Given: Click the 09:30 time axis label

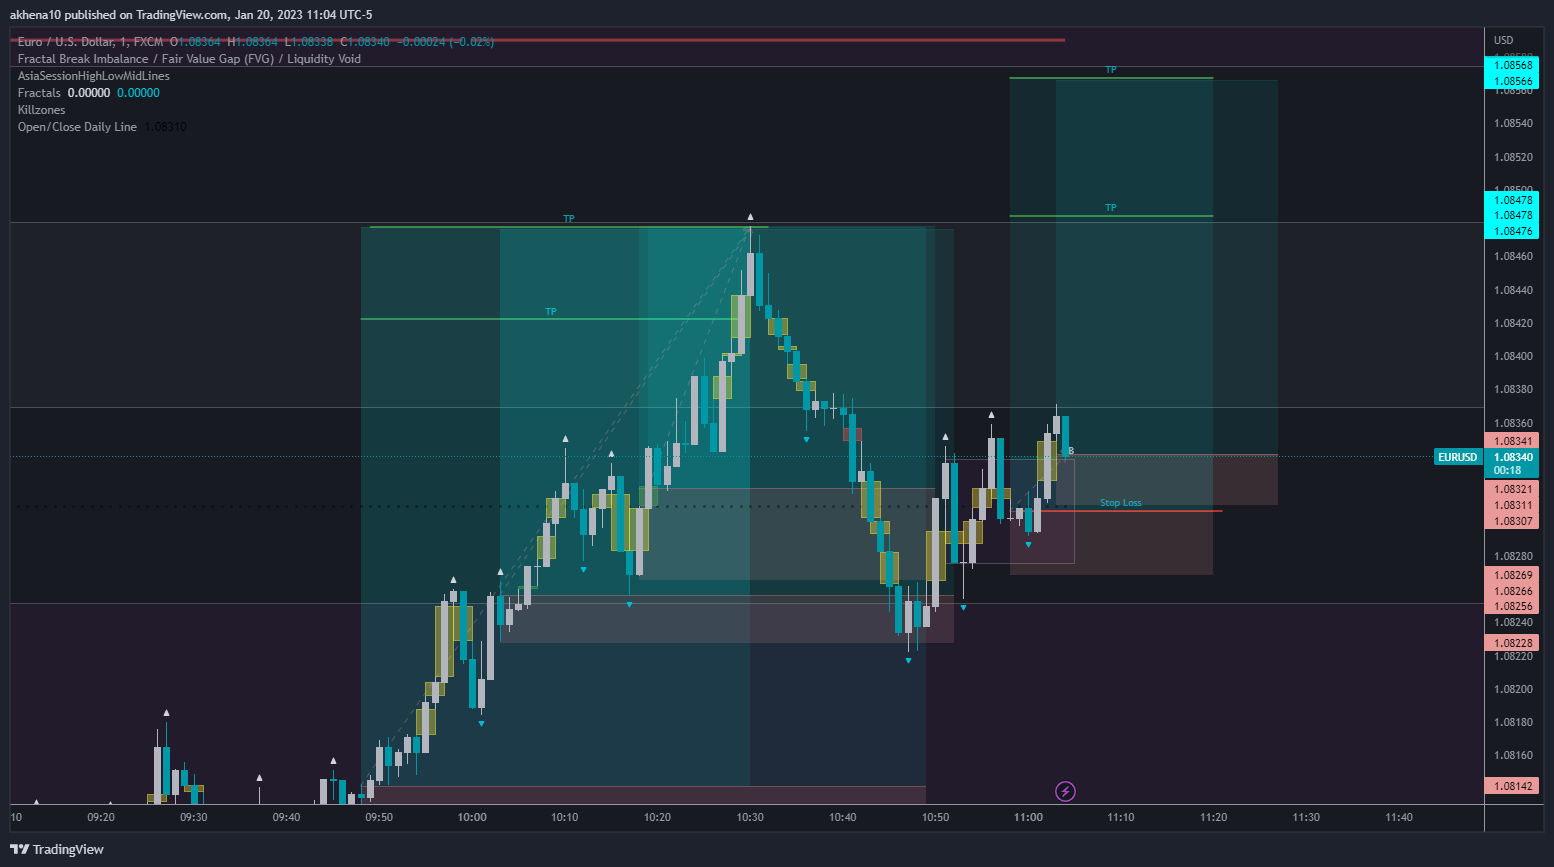Looking at the screenshot, I should point(194,817).
